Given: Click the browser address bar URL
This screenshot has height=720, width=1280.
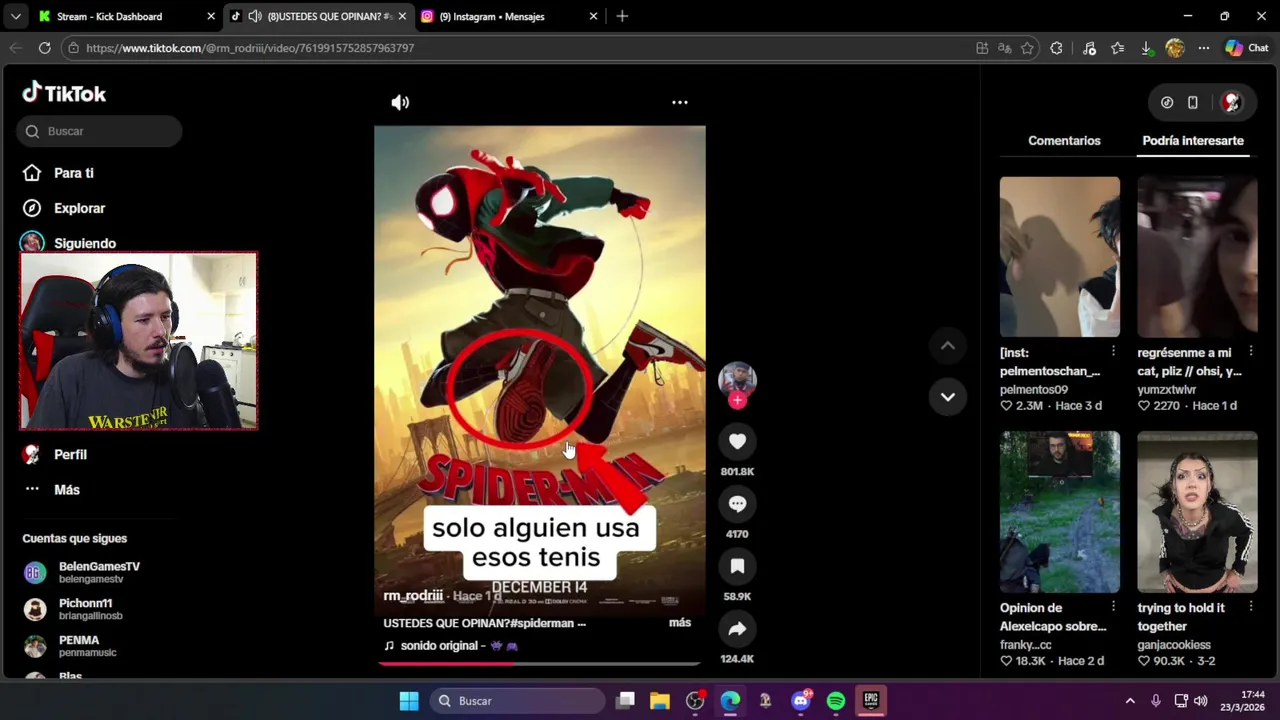Looking at the screenshot, I should 250,48.
